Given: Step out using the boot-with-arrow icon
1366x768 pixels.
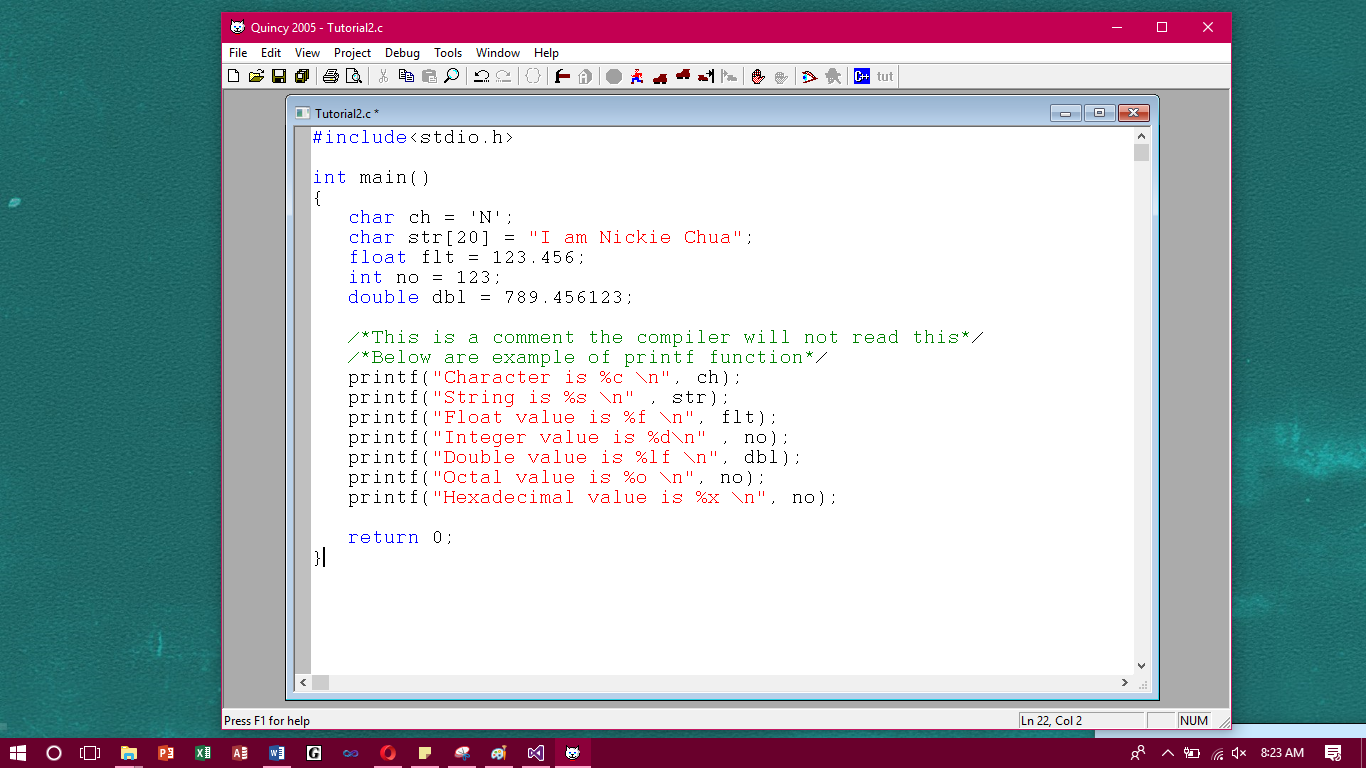Looking at the screenshot, I should point(703,76).
